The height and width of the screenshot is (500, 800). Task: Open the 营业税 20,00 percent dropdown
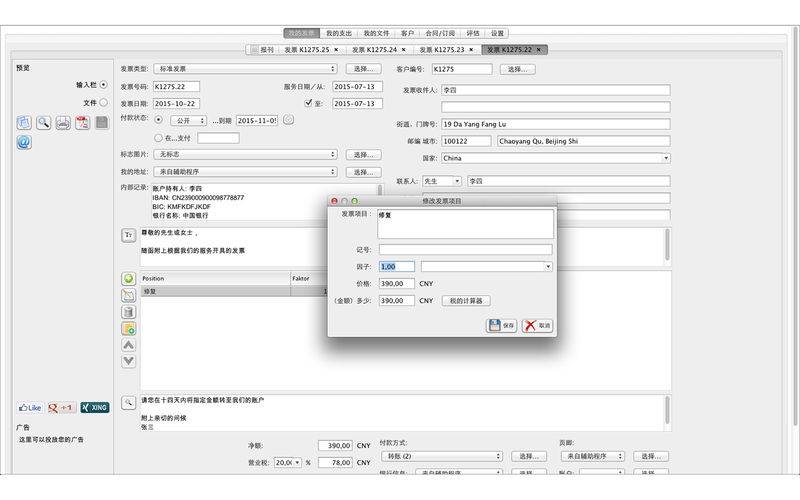[288, 462]
